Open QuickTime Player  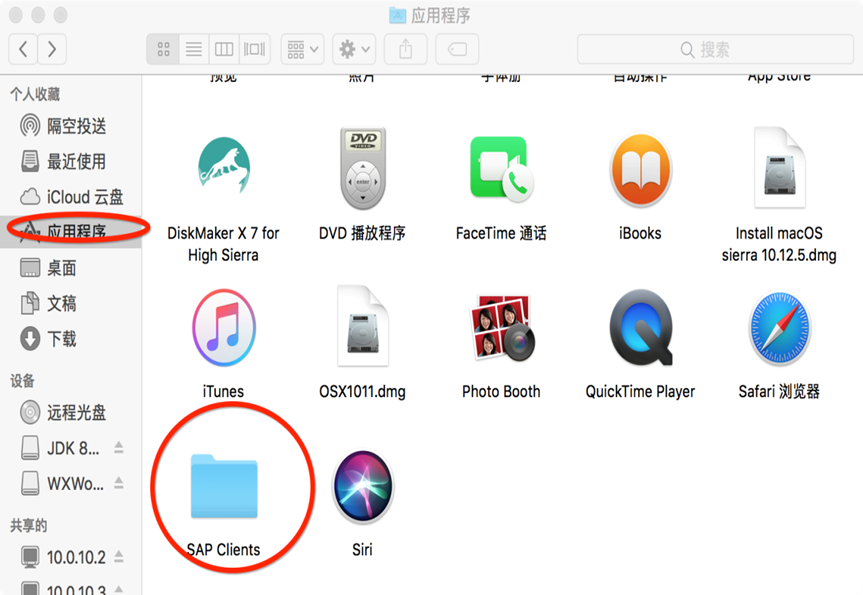pos(640,327)
